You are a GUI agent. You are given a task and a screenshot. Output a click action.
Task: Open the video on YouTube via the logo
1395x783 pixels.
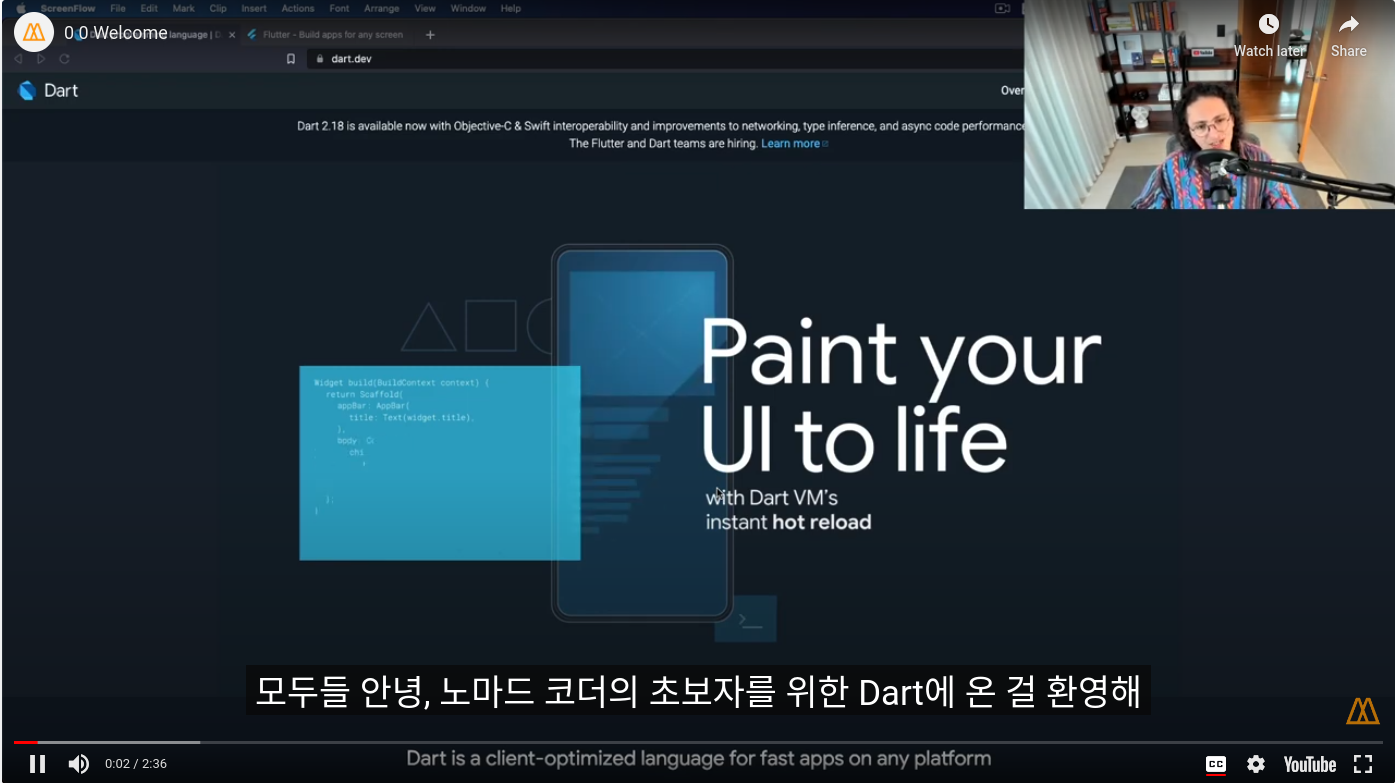[x=1310, y=764]
